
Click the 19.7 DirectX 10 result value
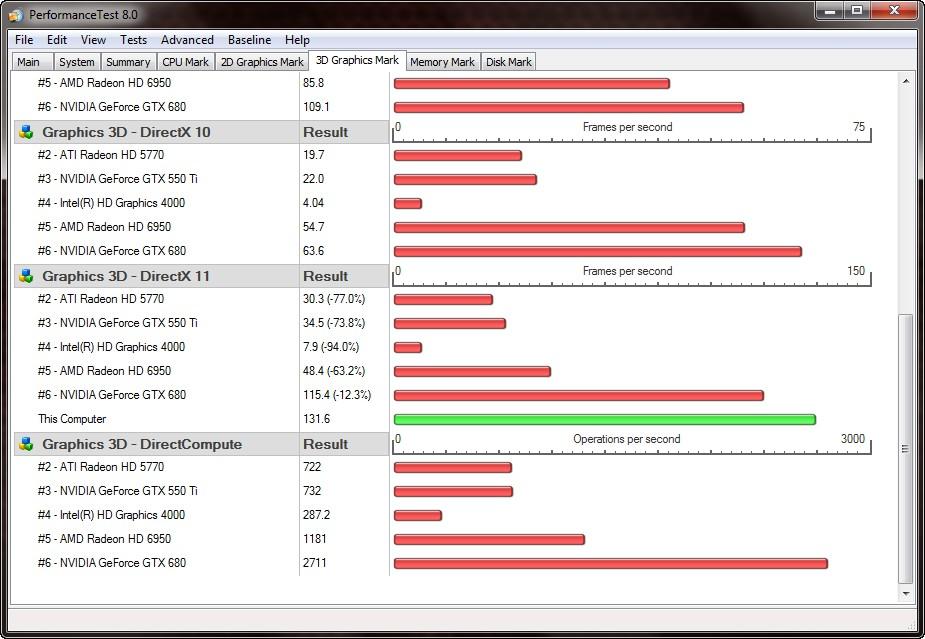[313, 155]
